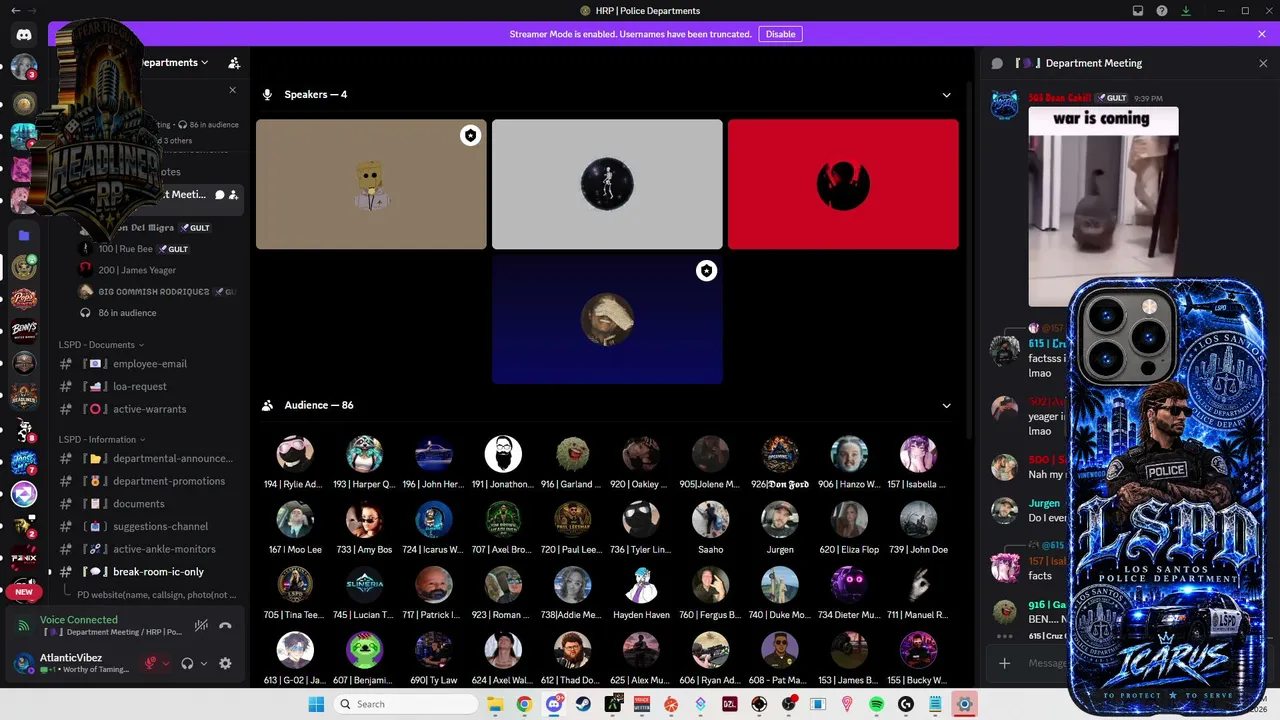The image size is (1280, 720).
Task: Open the loa-request channel
Action: click(150, 386)
